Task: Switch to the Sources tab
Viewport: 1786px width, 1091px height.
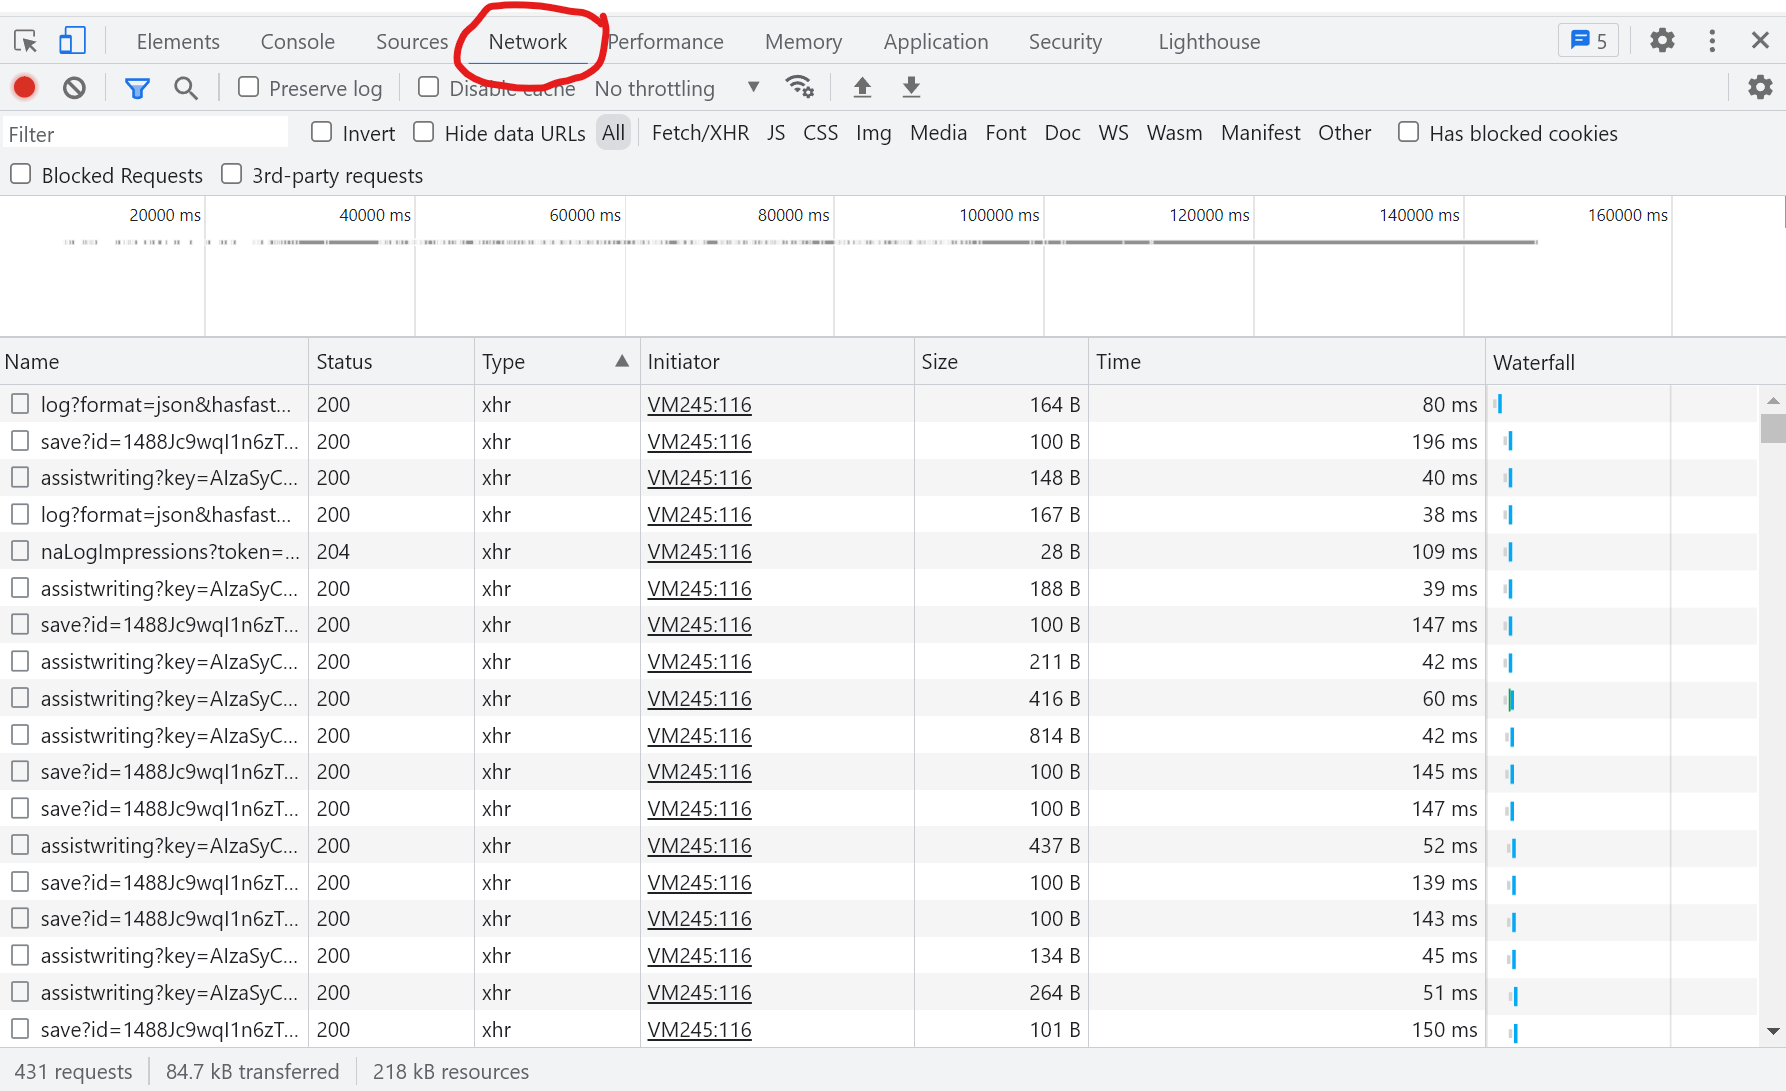Action: click(412, 41)
